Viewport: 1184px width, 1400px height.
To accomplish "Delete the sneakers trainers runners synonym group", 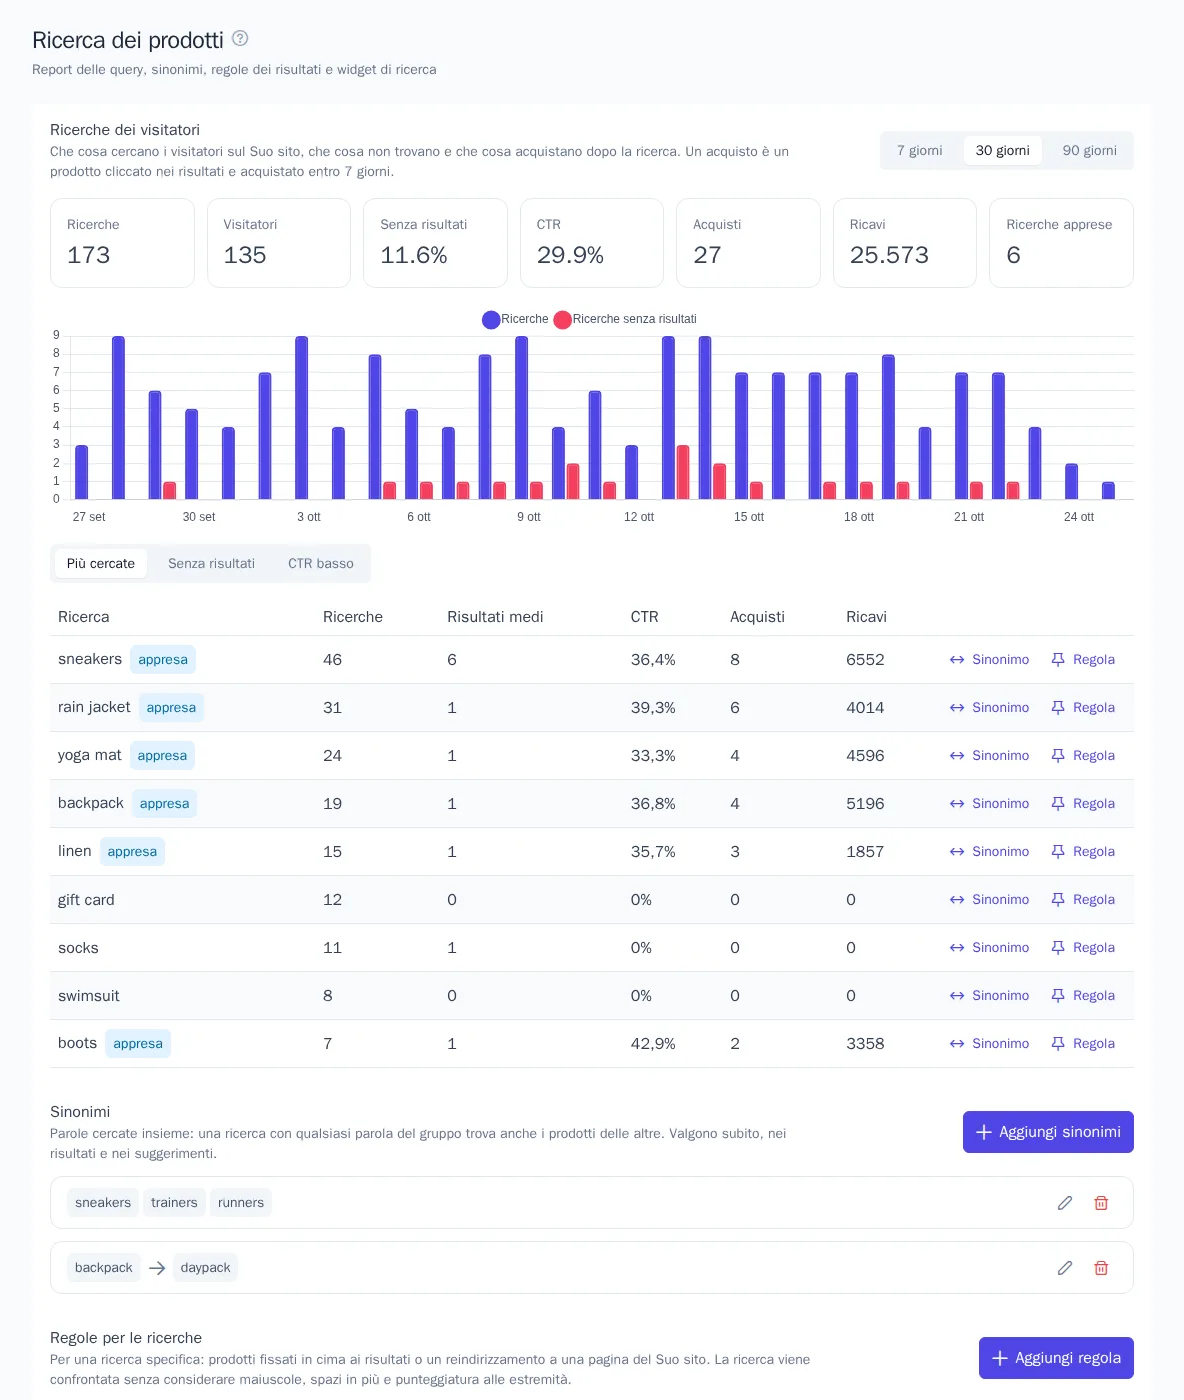I will tap(1101, 1203).
